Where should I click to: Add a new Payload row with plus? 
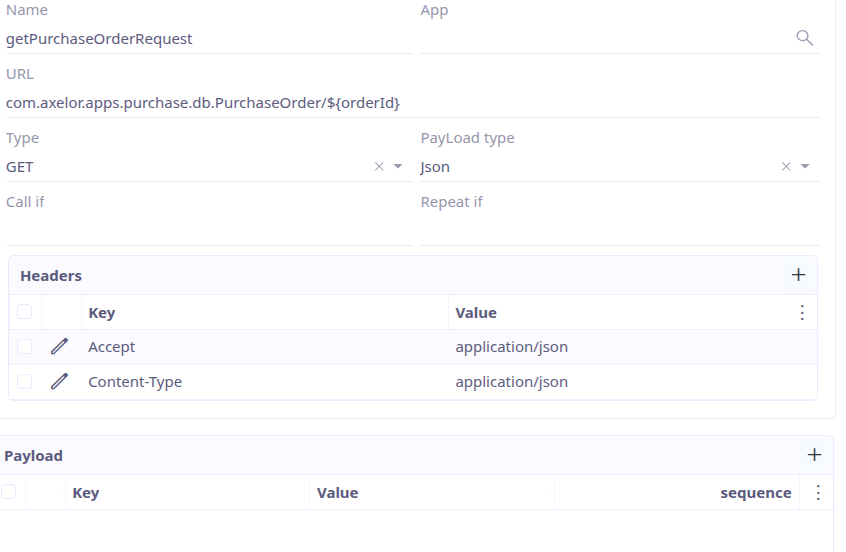click(814, 455)
